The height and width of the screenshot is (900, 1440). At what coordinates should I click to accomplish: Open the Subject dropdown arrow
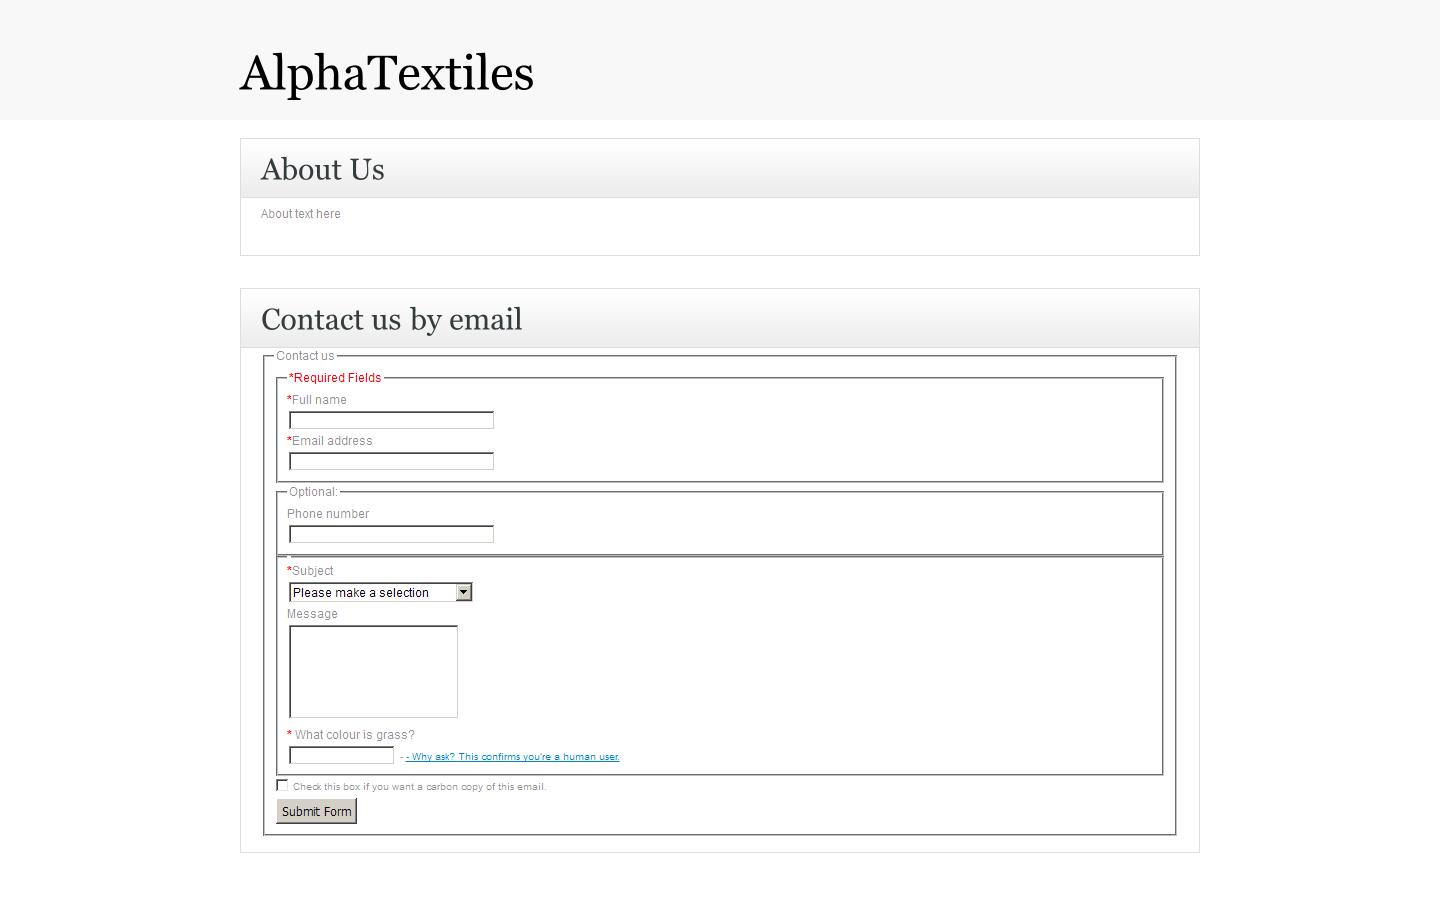463,592
